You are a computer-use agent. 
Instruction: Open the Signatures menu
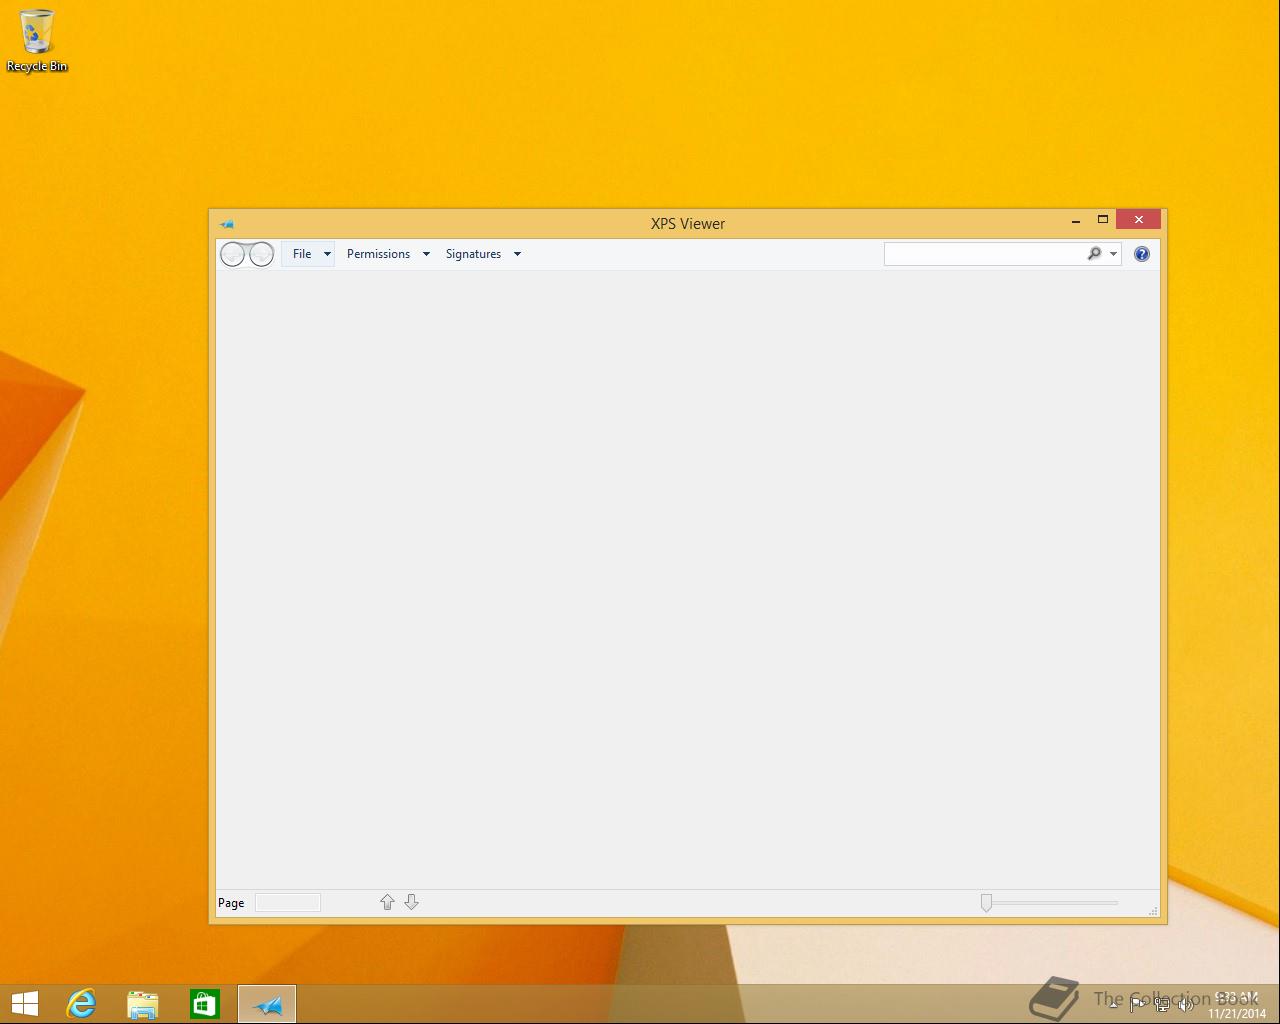(473, 254)
